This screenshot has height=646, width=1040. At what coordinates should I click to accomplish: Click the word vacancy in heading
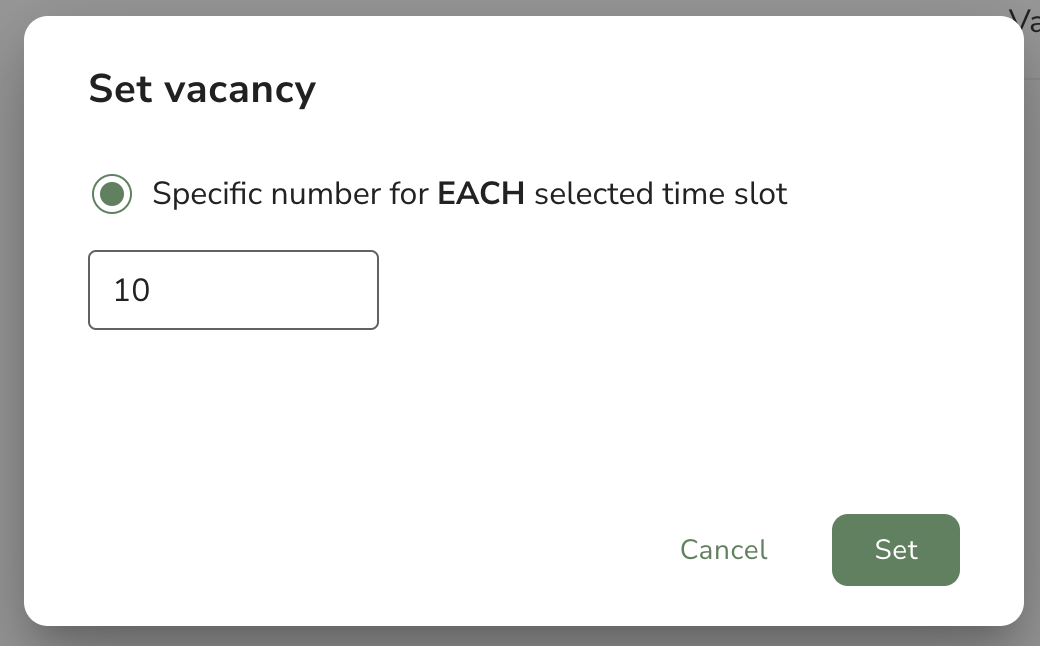240,90
